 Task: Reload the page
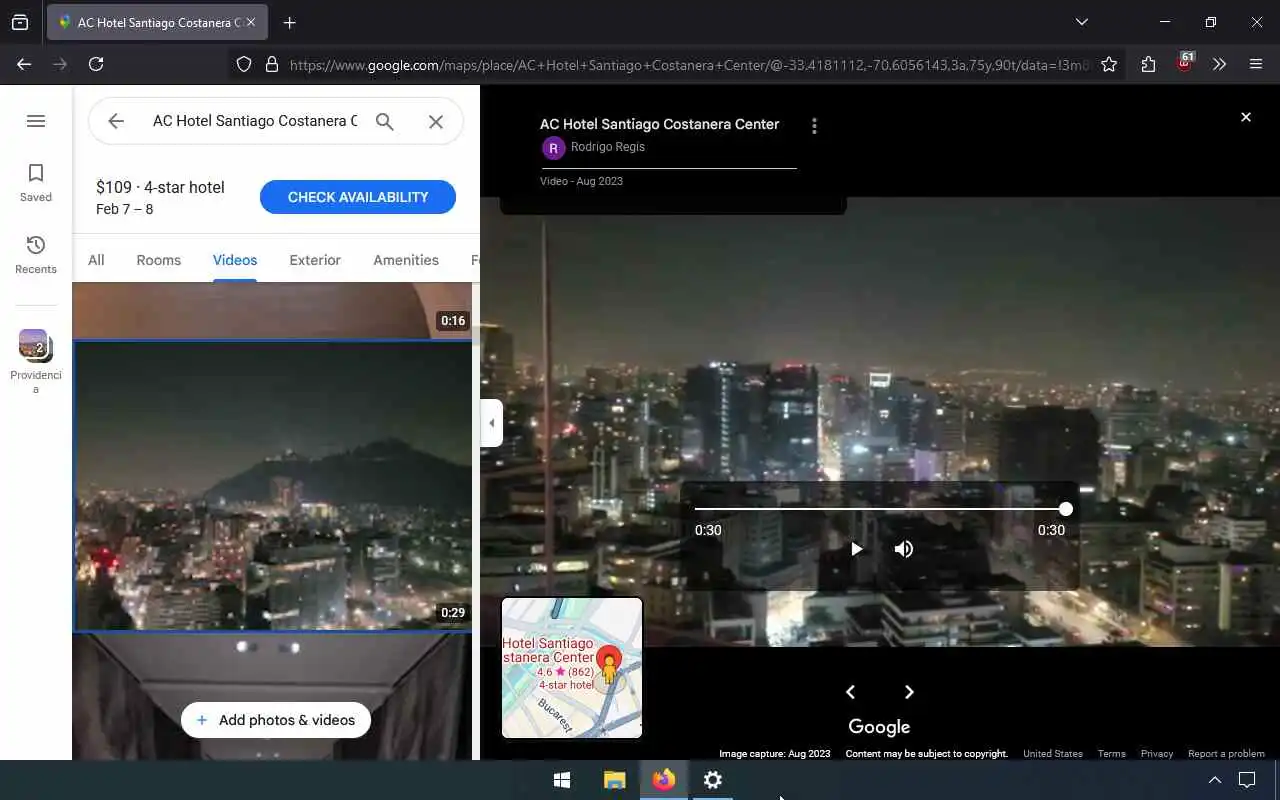tap(96, 64)
